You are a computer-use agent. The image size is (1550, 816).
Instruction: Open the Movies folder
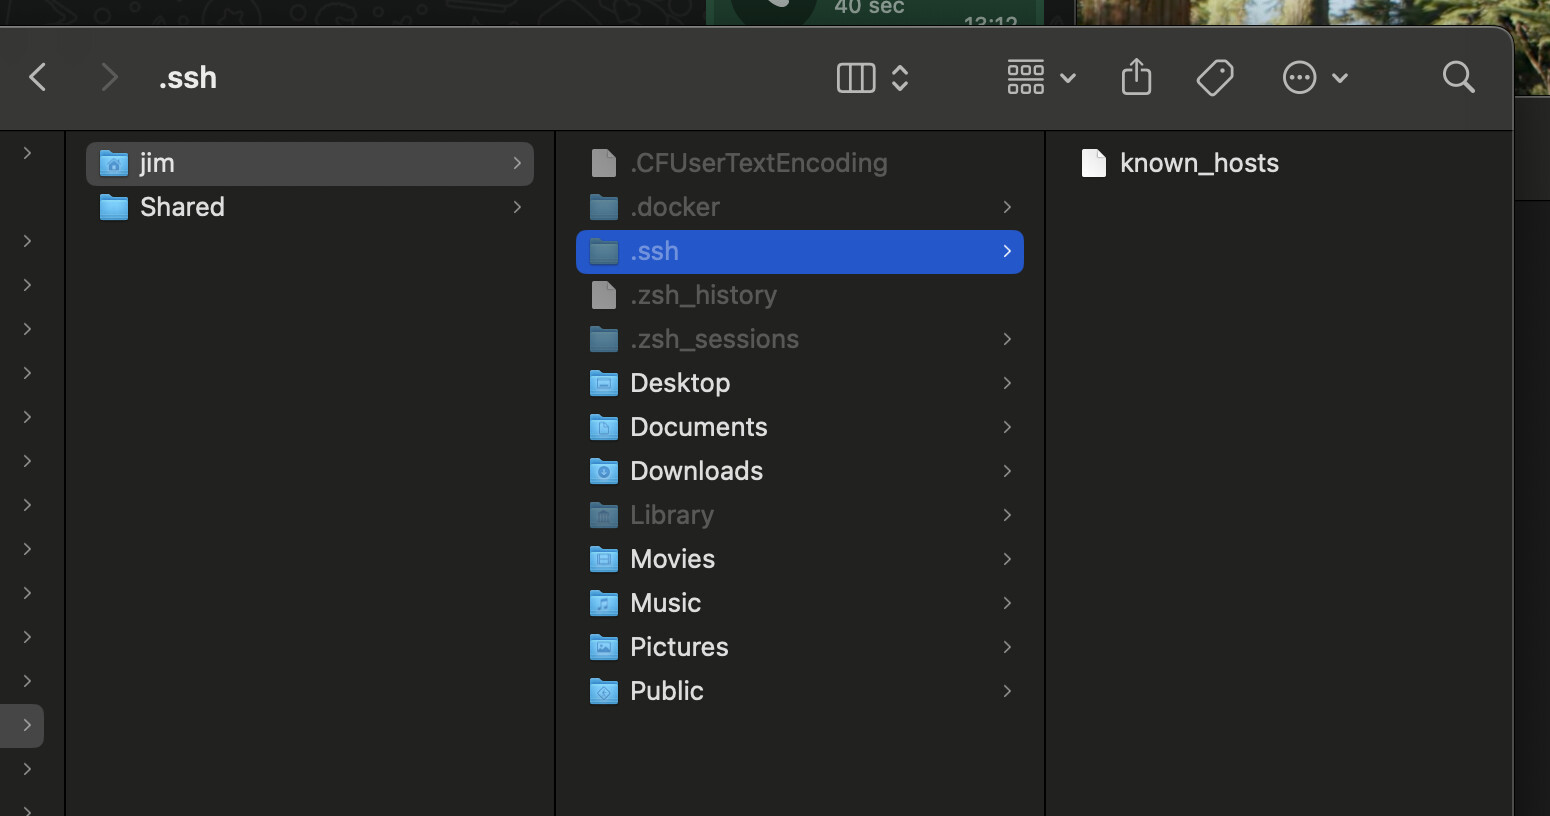(800, 559)
